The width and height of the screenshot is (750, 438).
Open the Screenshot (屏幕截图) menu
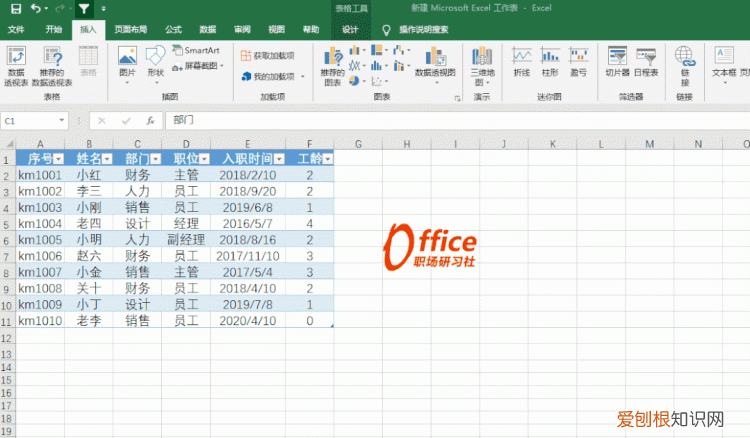point(198,66)
